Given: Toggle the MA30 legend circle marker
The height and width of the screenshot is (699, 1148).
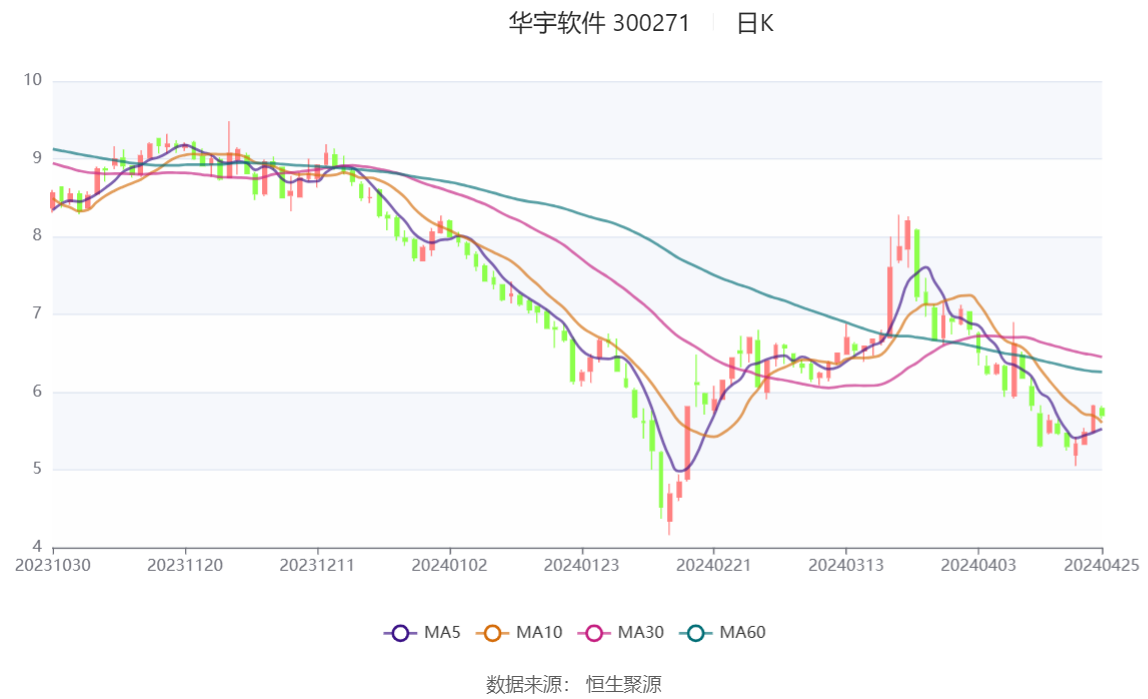Looking at the screenshot, I should [x=594, y=633].
